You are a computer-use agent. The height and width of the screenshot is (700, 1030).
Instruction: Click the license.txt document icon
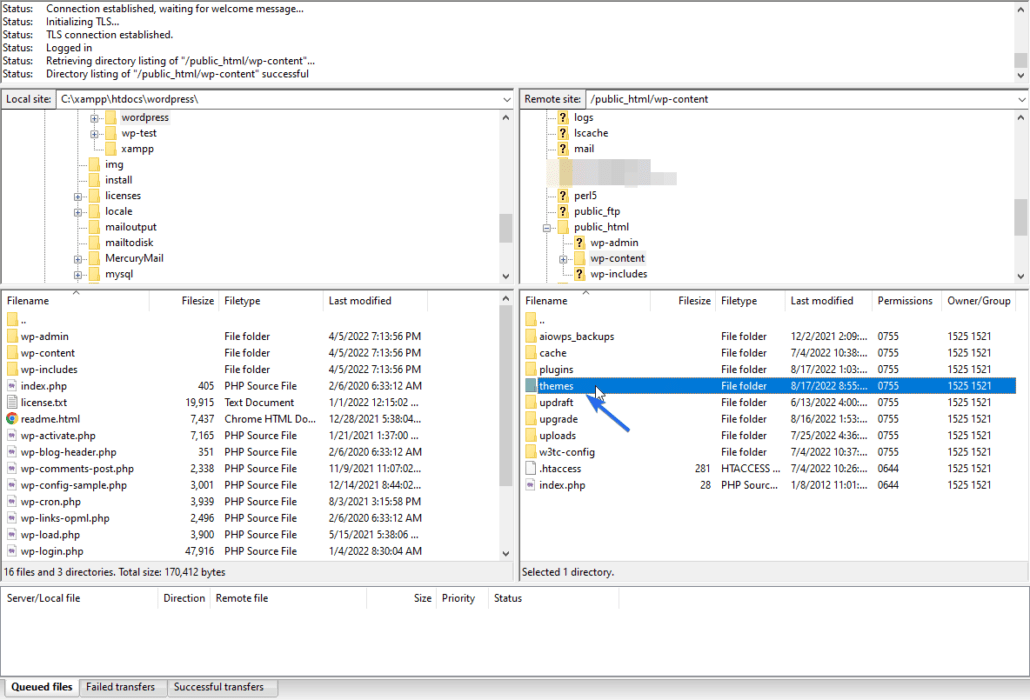tap(12, 403)
